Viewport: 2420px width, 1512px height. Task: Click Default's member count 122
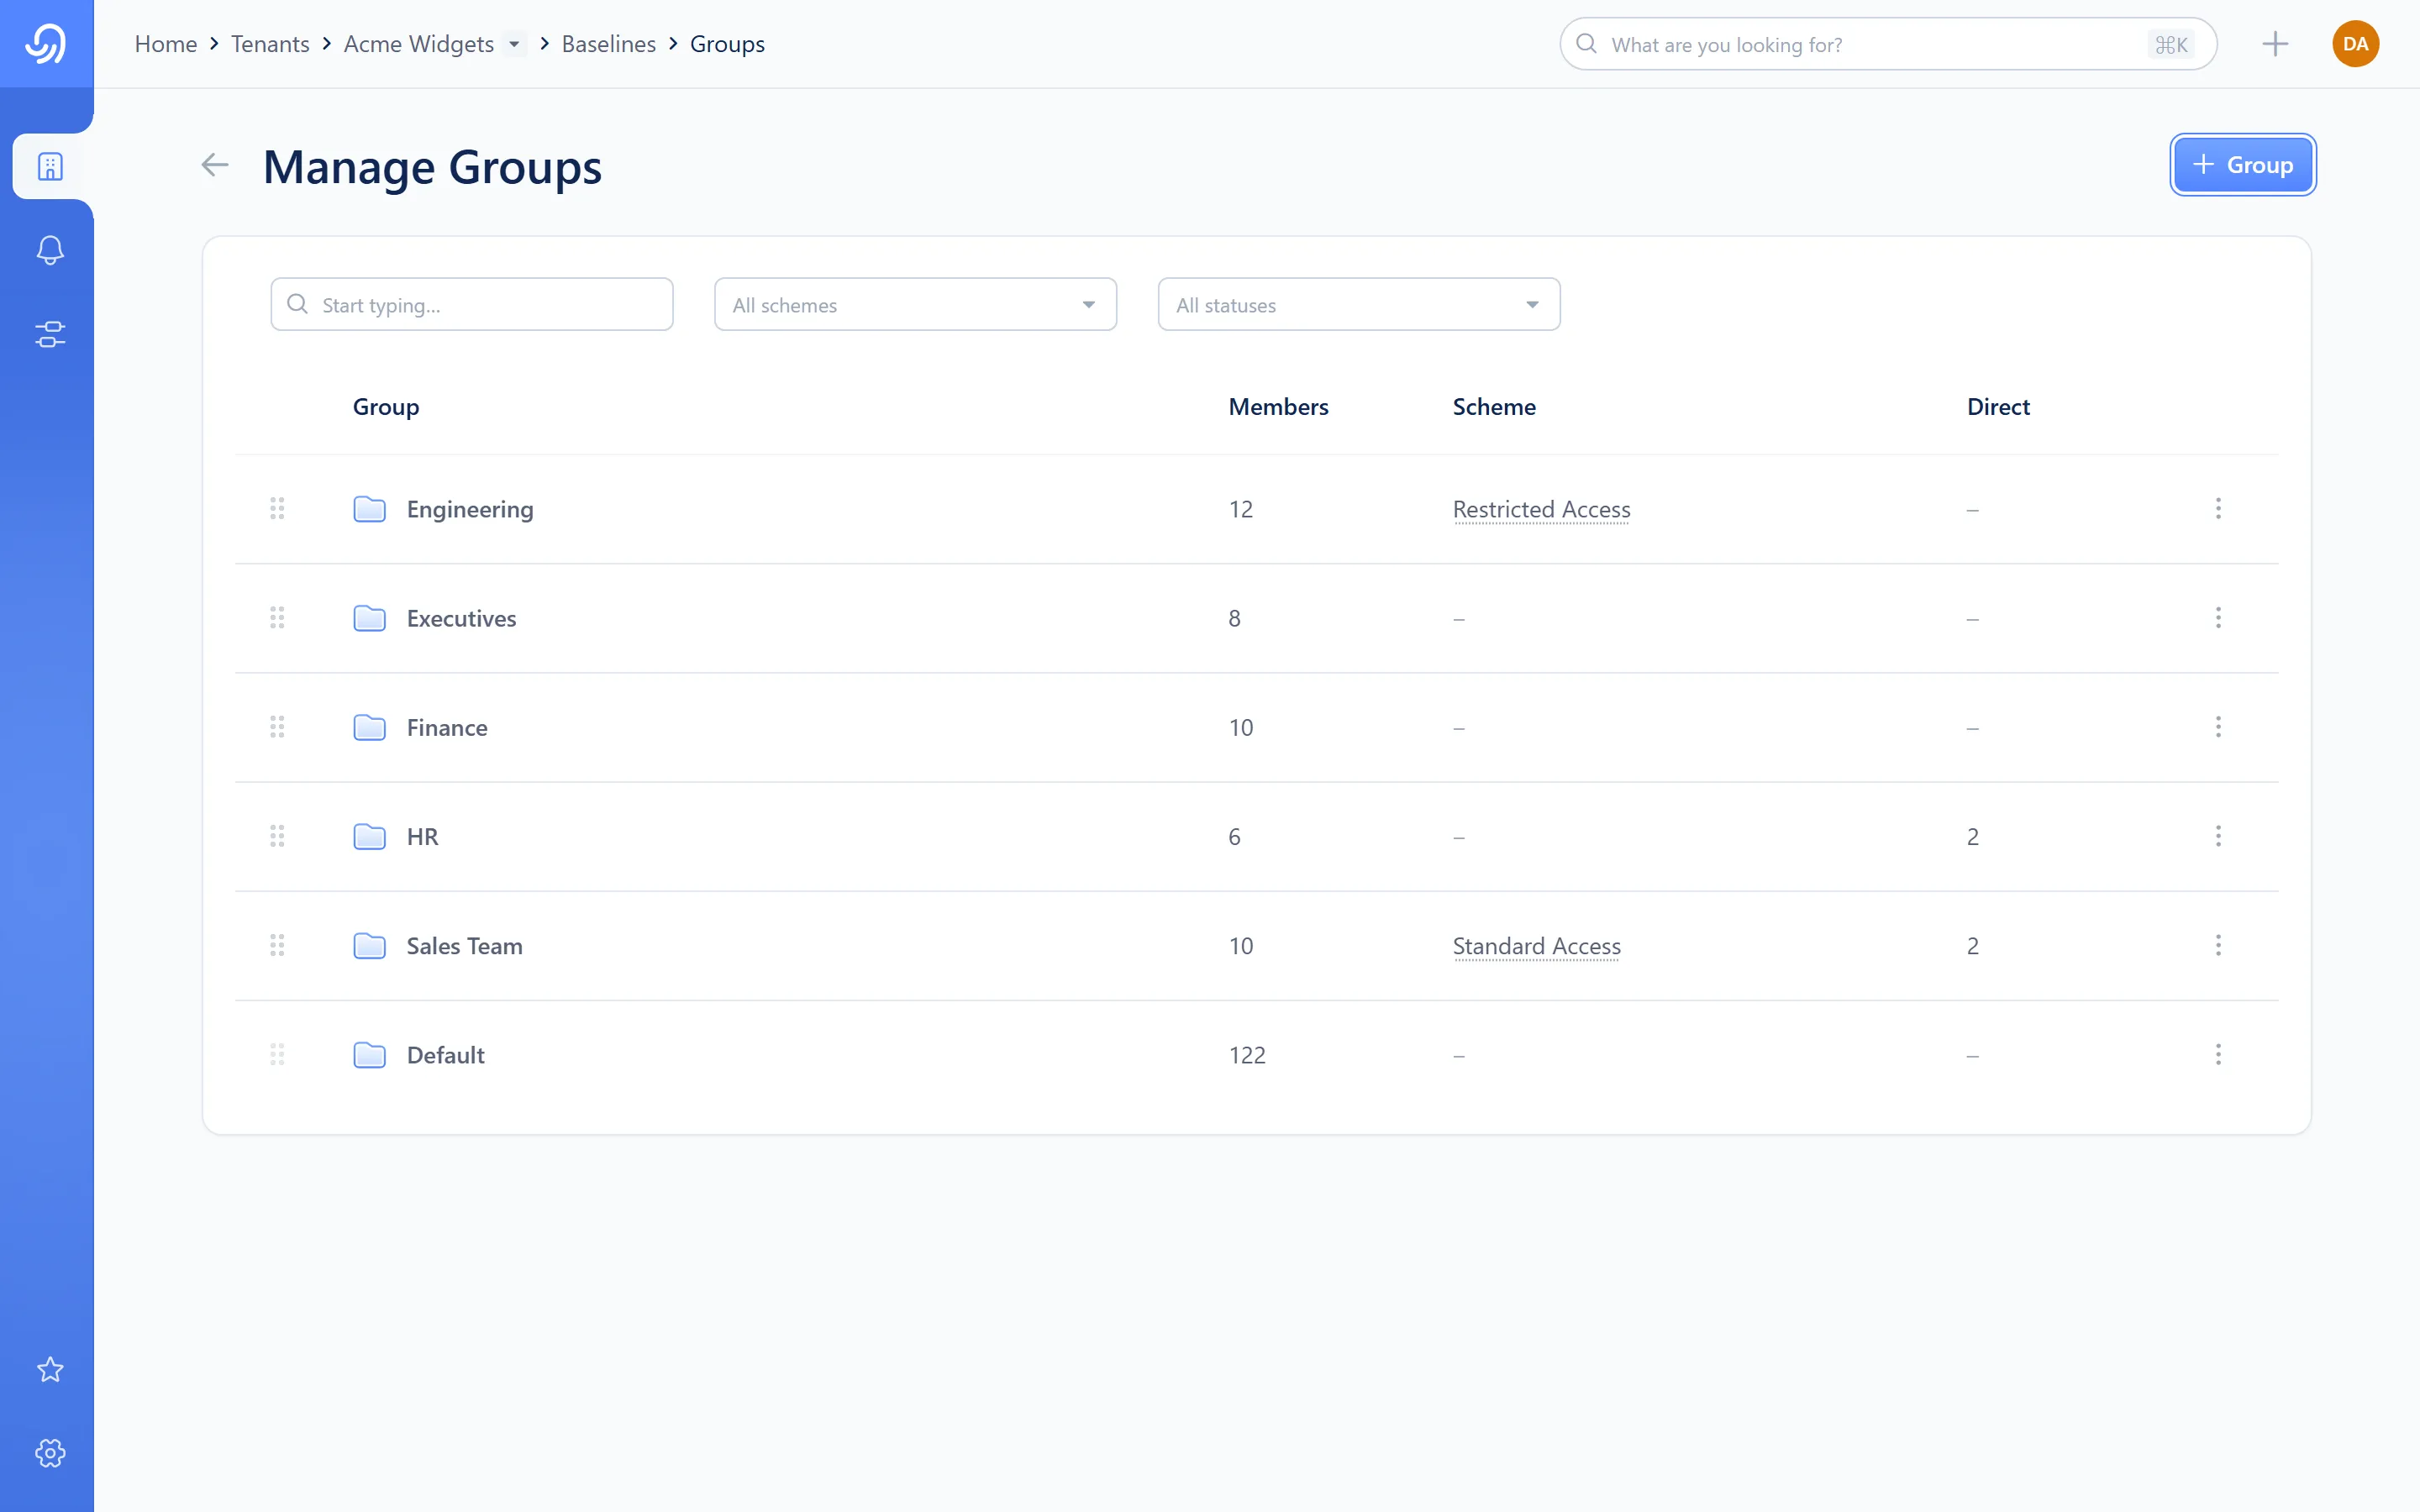coord(1247,1055)
